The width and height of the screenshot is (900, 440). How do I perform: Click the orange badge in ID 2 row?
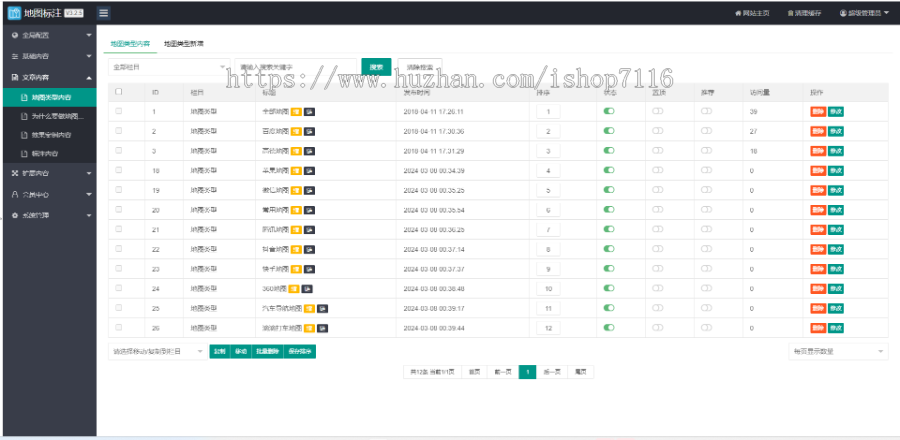tap(296, 131)
